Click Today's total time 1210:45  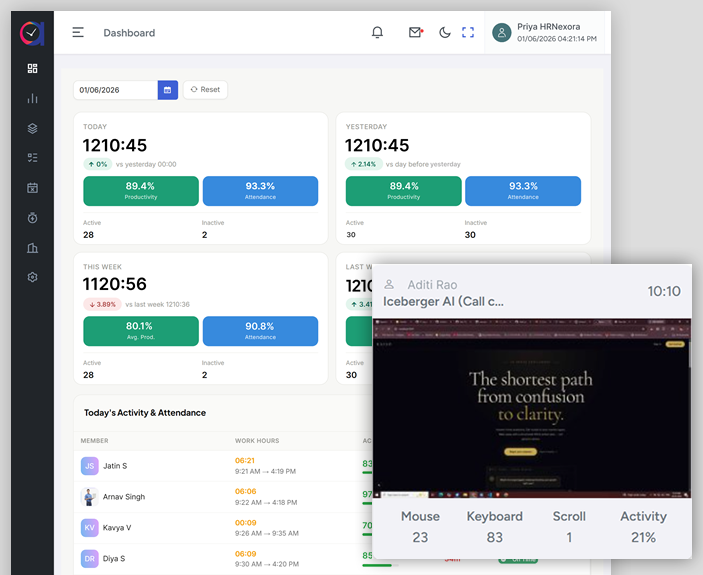115,145
